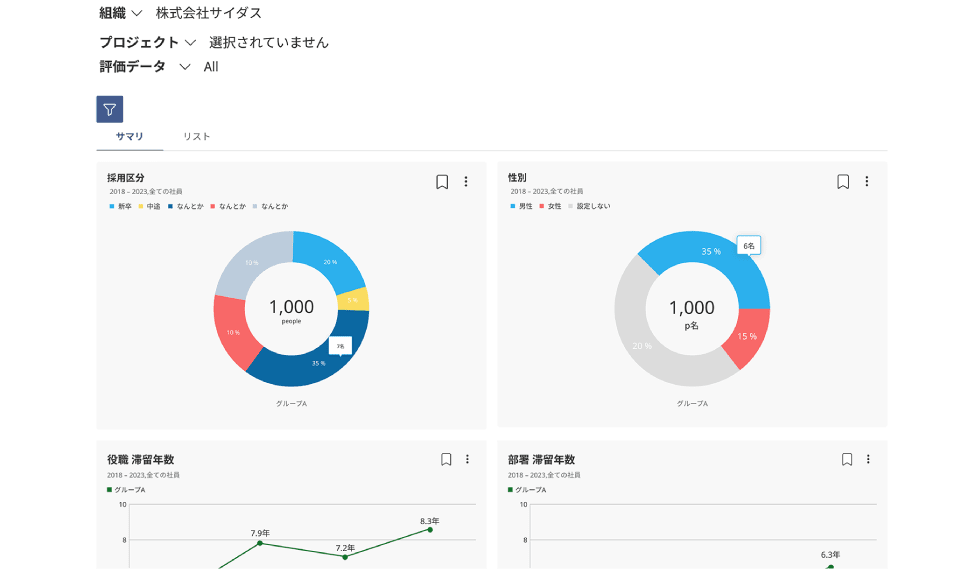963x569 pixels.
Task: Toggle the red なんとか legend item
Action: tap(228, 206)
